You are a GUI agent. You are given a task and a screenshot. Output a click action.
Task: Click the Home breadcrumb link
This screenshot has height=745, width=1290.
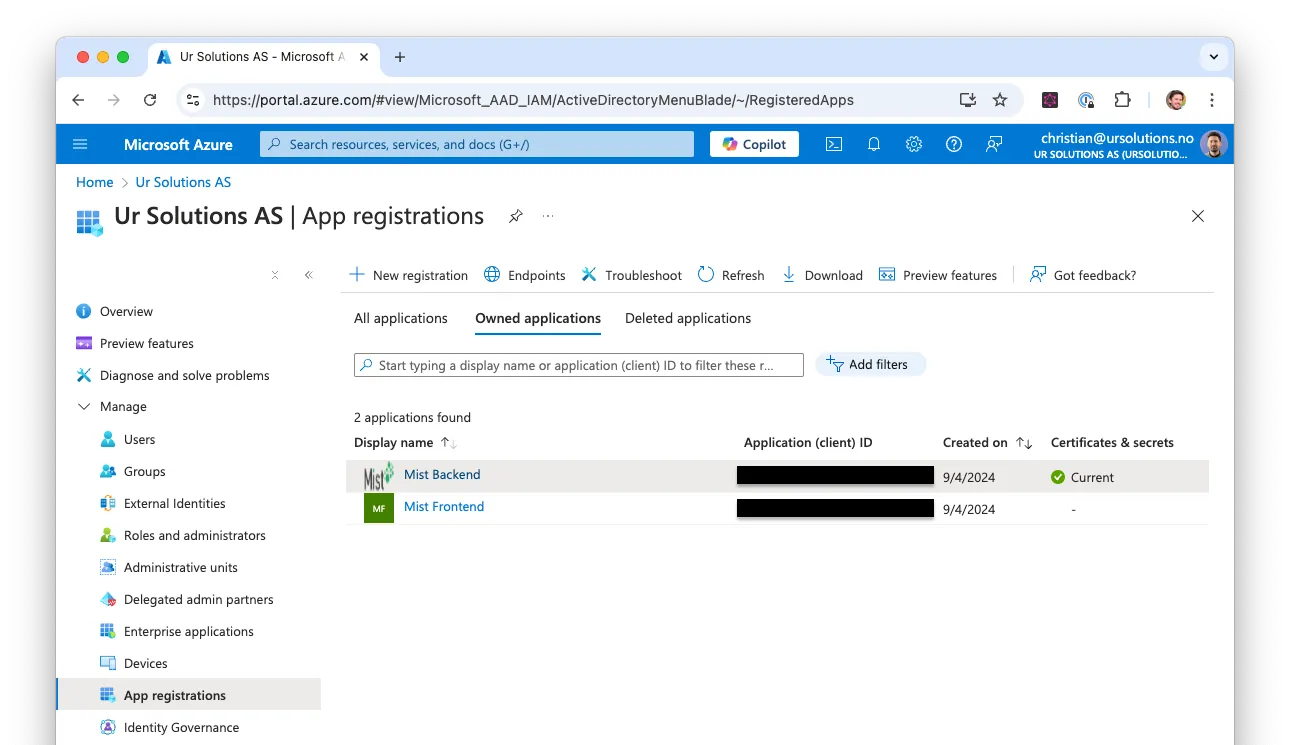click(x=95, y=182)
